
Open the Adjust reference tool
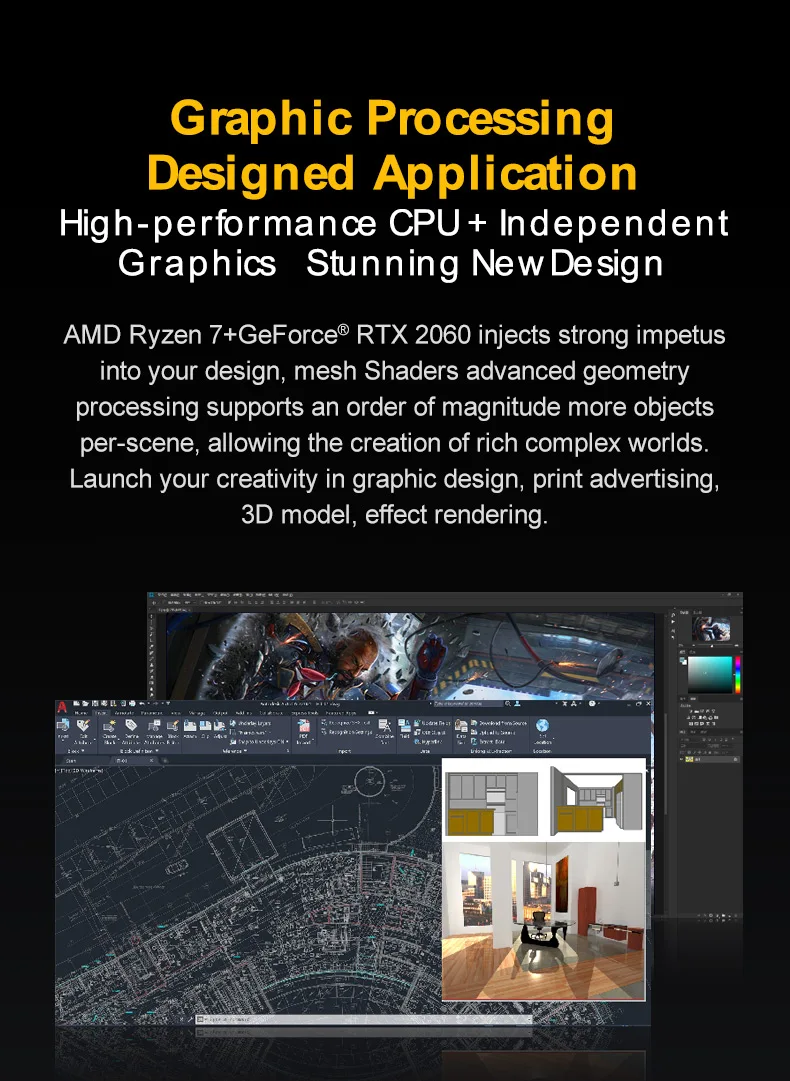(221, 729)
